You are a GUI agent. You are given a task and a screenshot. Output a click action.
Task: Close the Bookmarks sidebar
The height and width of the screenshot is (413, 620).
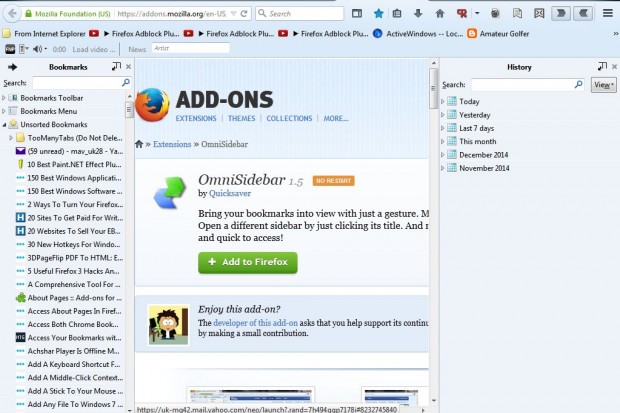point(129,67)
